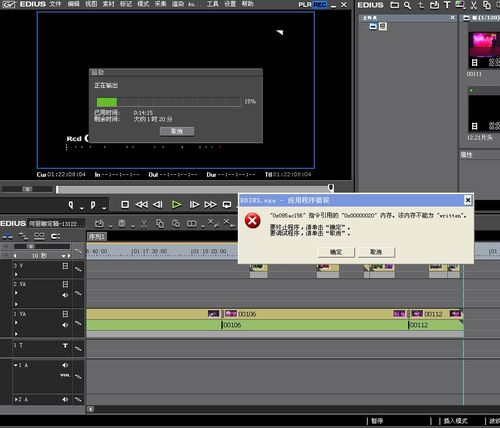Open the dropdown beside the save project icon
Image resolution: width=500 pixels, height=428 pixels.
(x=133, y=226)
